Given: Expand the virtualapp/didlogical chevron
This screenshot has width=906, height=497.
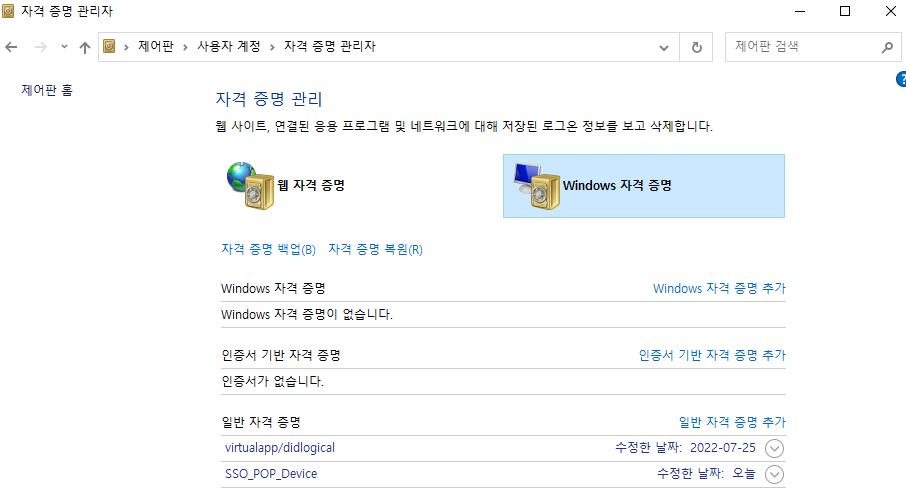Looking at the screenshot, I should 774,448.
